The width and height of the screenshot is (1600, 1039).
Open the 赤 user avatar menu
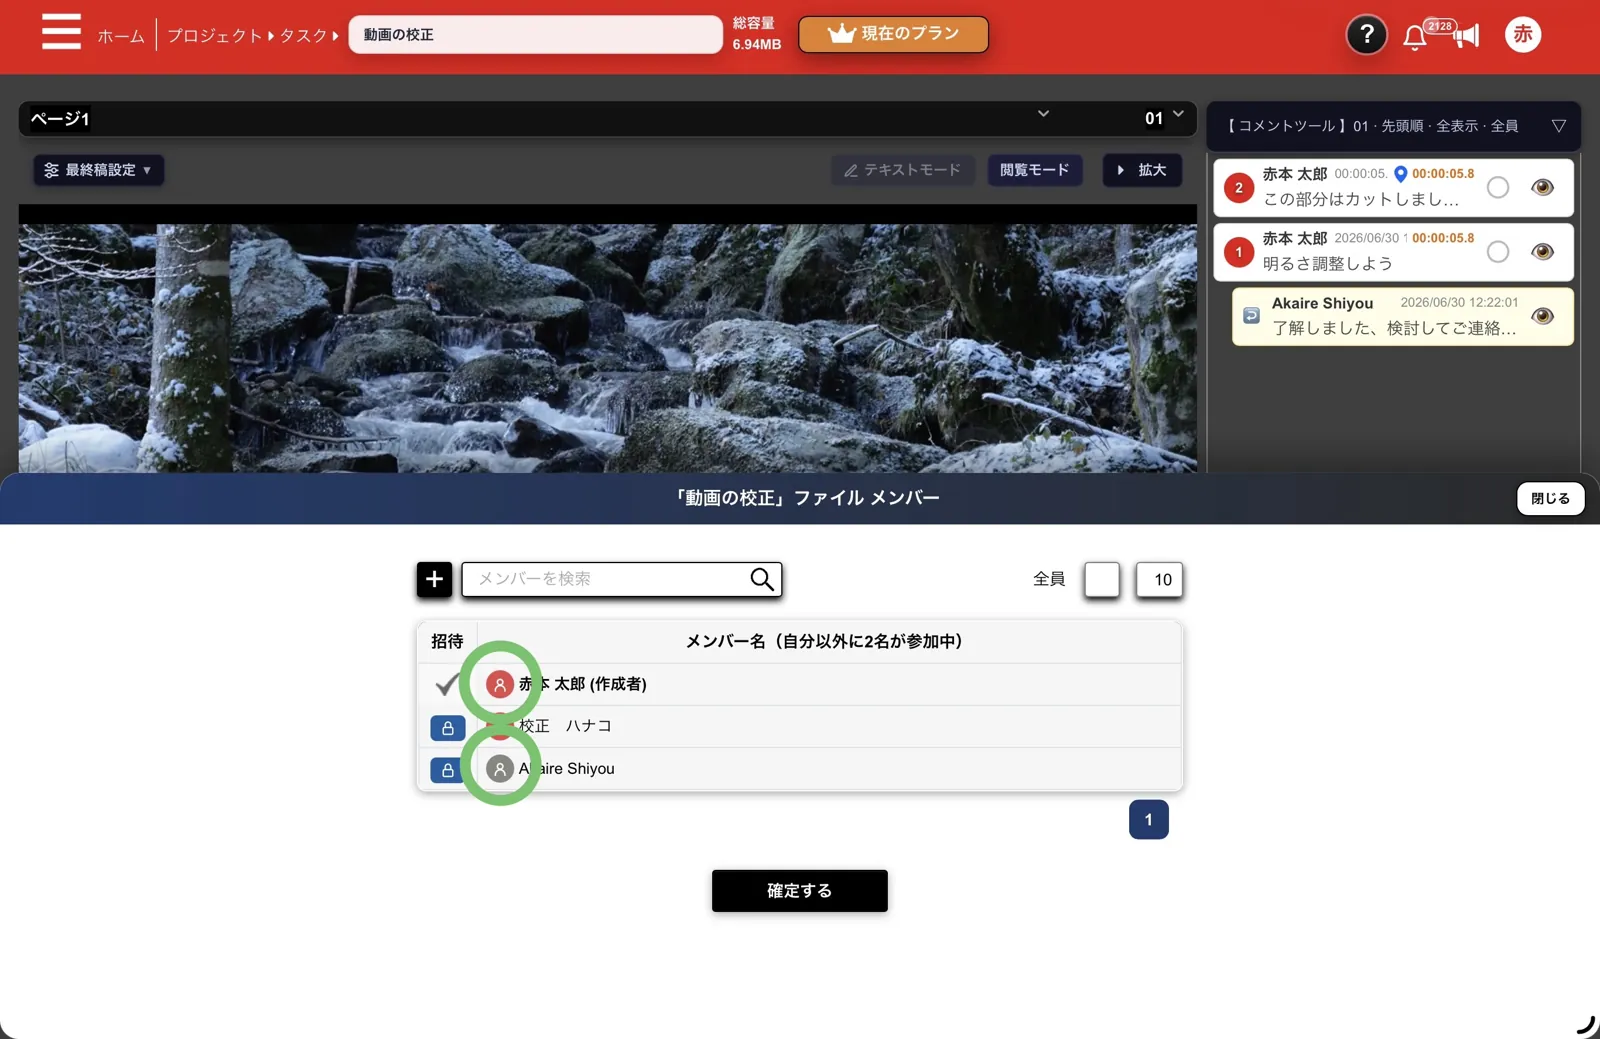(1522, 34)
